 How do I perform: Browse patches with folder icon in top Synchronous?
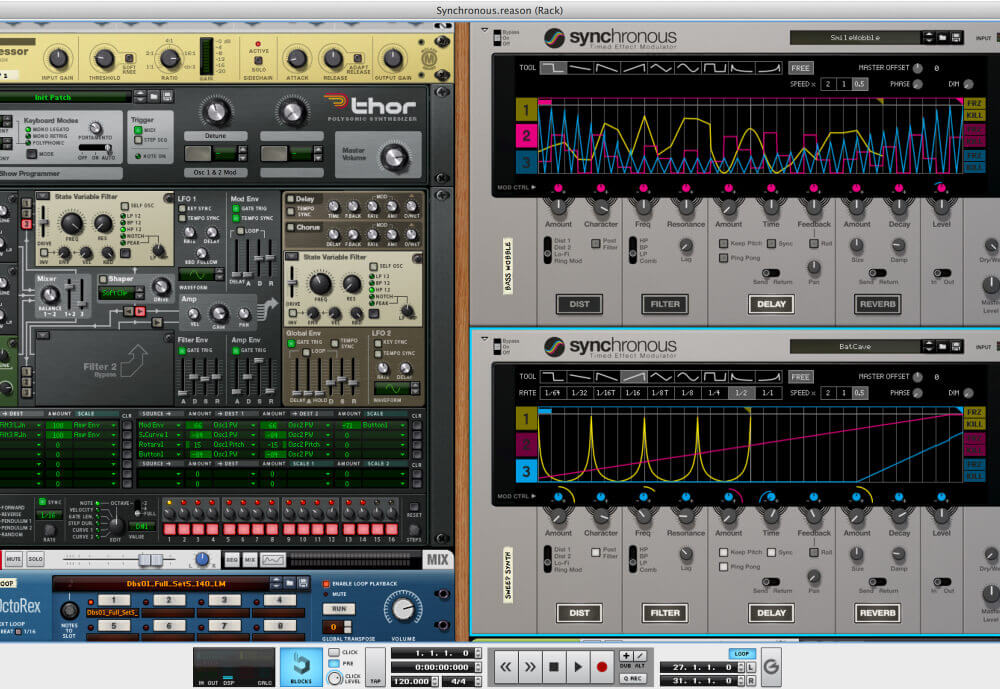[x=943, y=38]
